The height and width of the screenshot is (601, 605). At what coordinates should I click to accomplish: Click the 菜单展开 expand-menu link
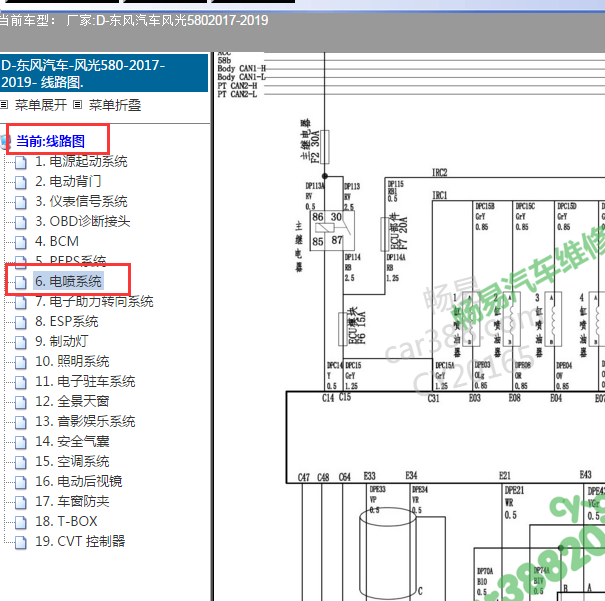click(41, 105)
